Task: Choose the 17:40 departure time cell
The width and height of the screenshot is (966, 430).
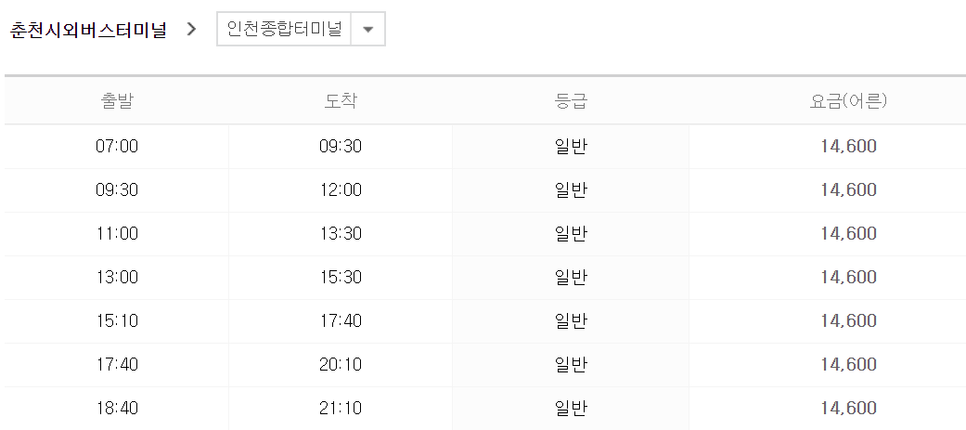Action: tap(116, 365)
